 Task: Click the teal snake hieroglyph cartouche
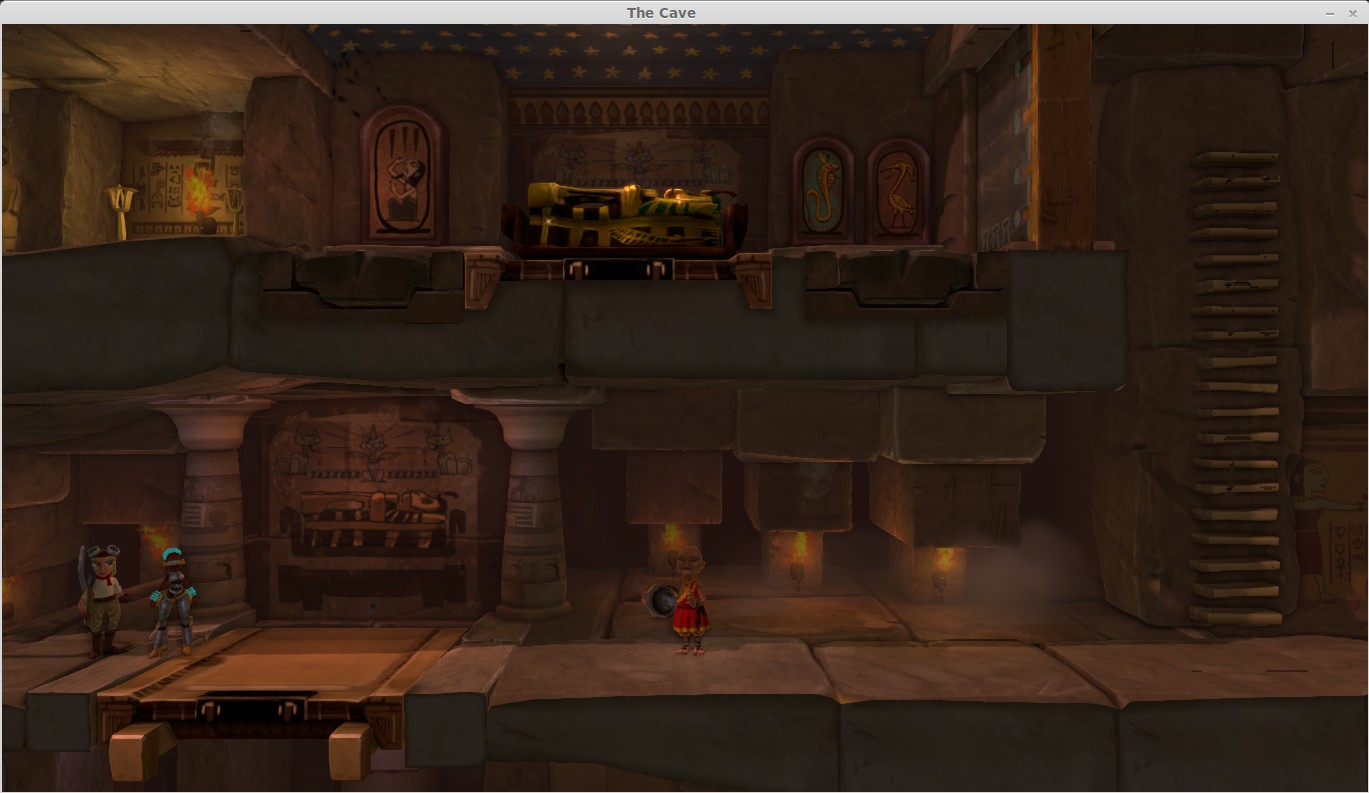(822, 190)
